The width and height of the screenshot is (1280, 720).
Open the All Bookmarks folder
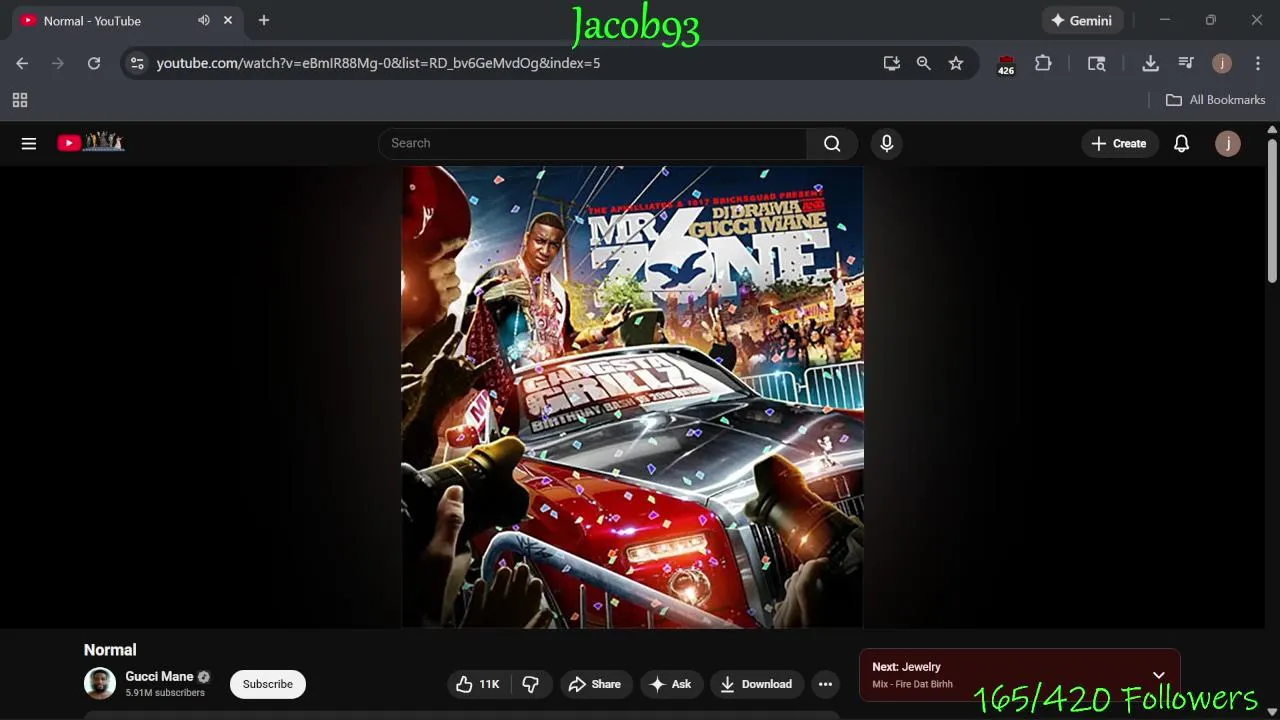(1216, 100)
